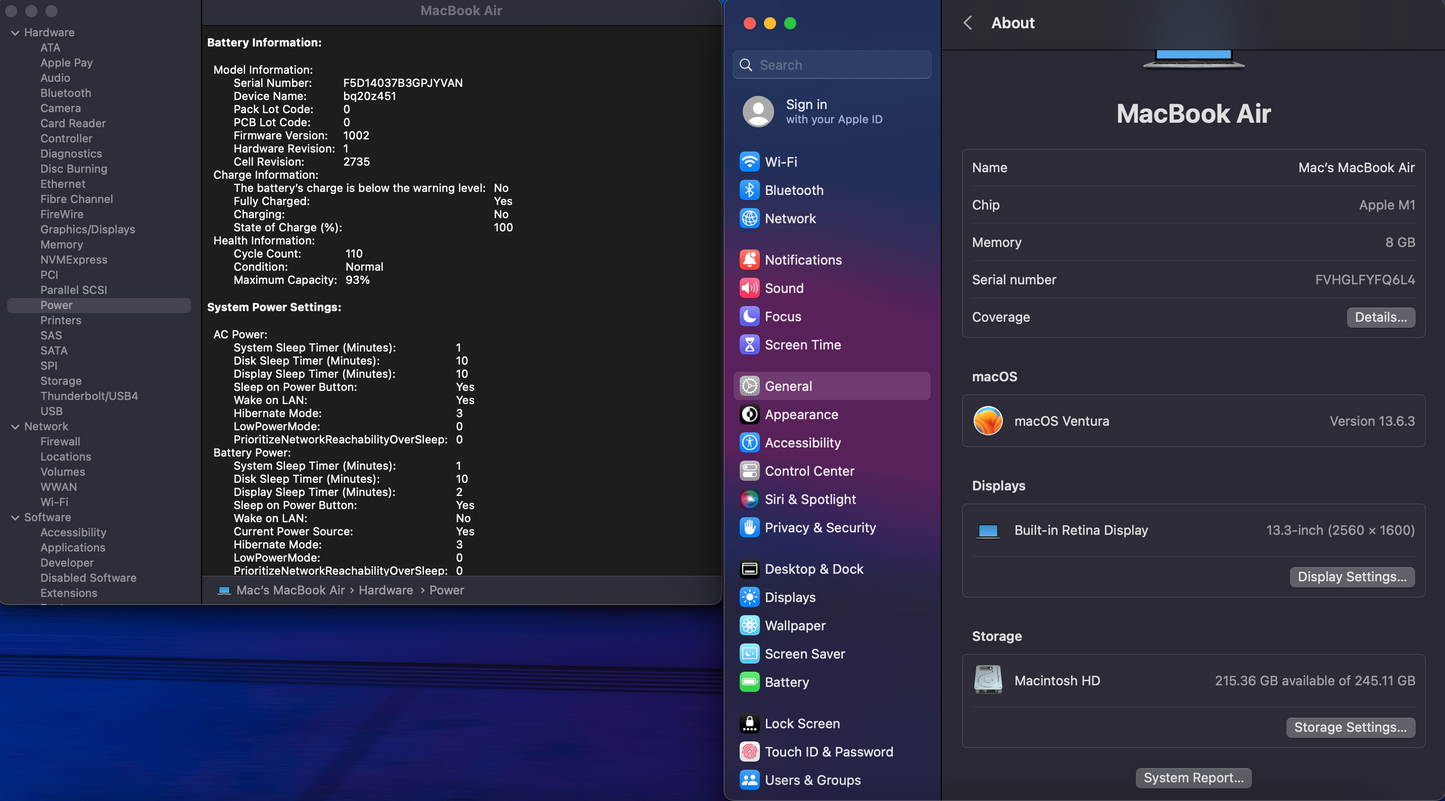Select Memory in Hardware list
The width and height of the screenshot is (1445, 801).
62,245
